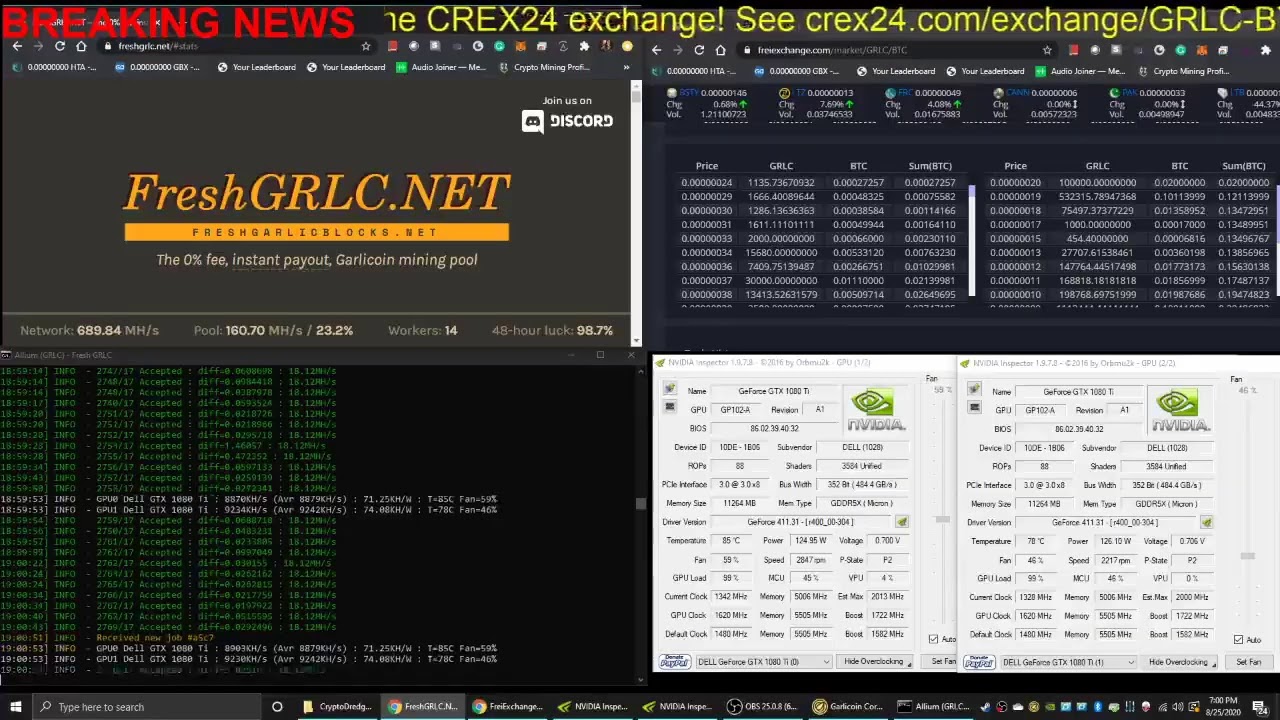Click the taskbar clock showing 7:00 PM
The image size is (1280, 720).
1223,707
